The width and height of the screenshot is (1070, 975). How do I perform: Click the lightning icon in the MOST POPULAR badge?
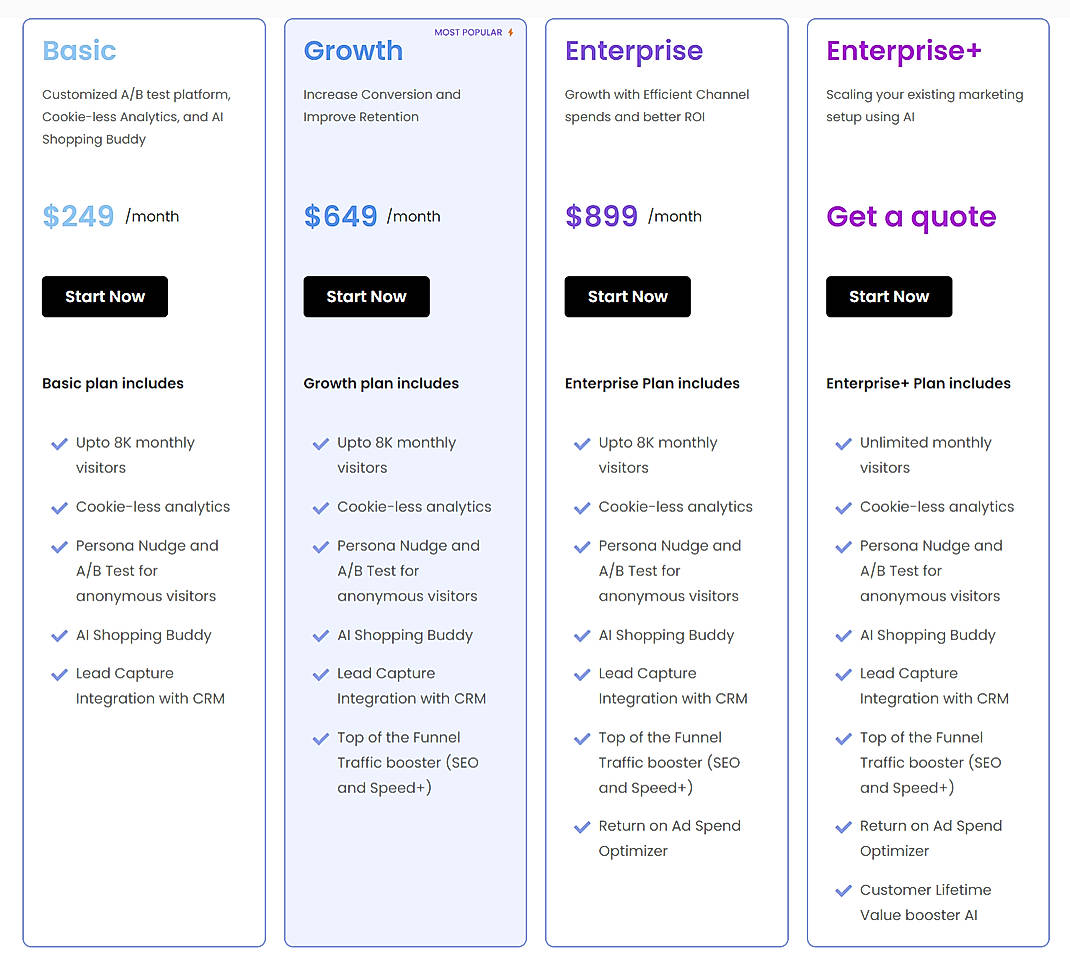(512, 31)
